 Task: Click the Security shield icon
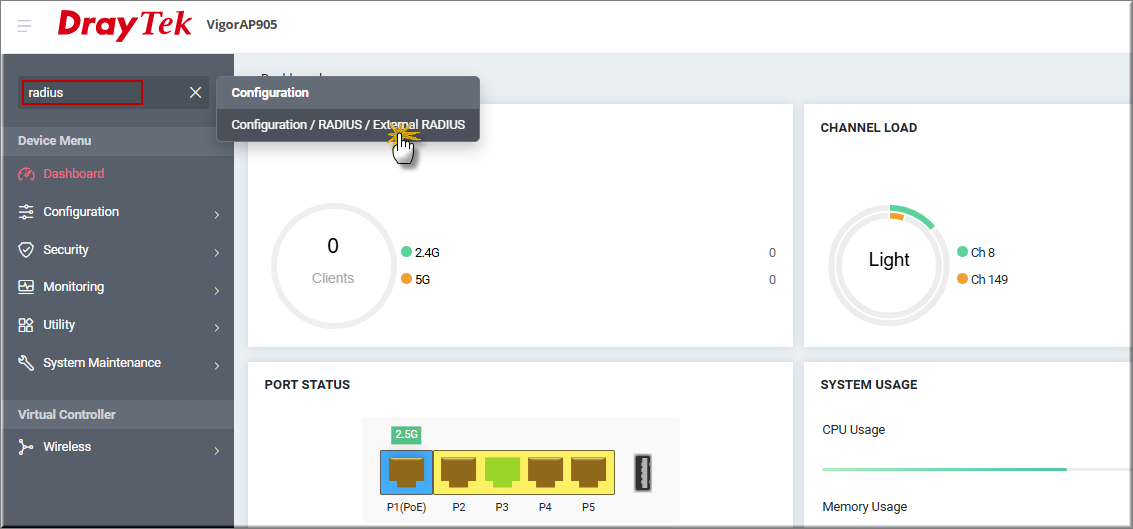tap(27, 250)
